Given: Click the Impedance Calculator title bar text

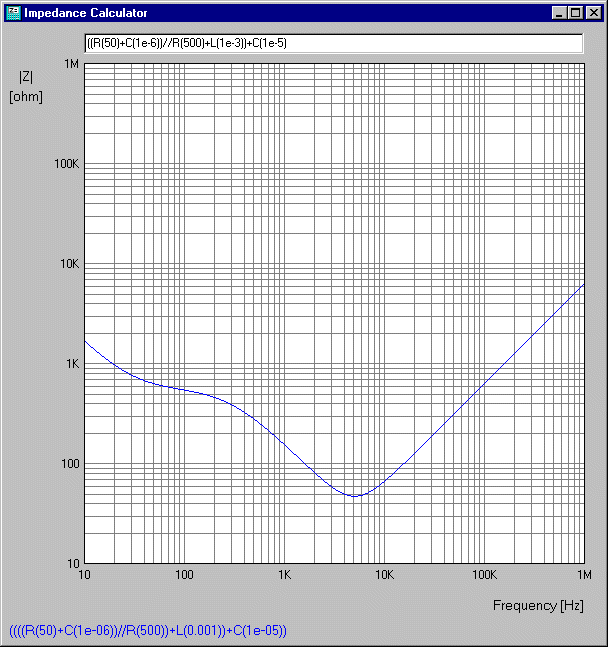Looking at the screenshot, I should [x=86, y=13].
